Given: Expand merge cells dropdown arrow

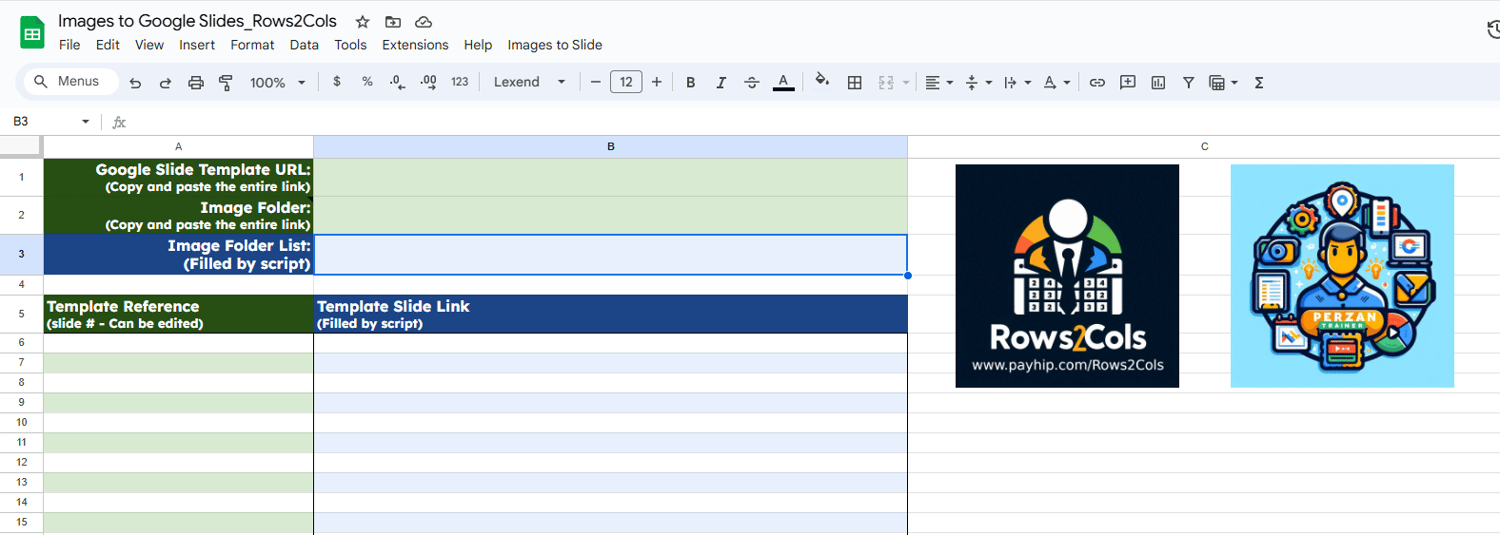Looking at the screenshot, I should pyautogui.click(x=906, y=82).
